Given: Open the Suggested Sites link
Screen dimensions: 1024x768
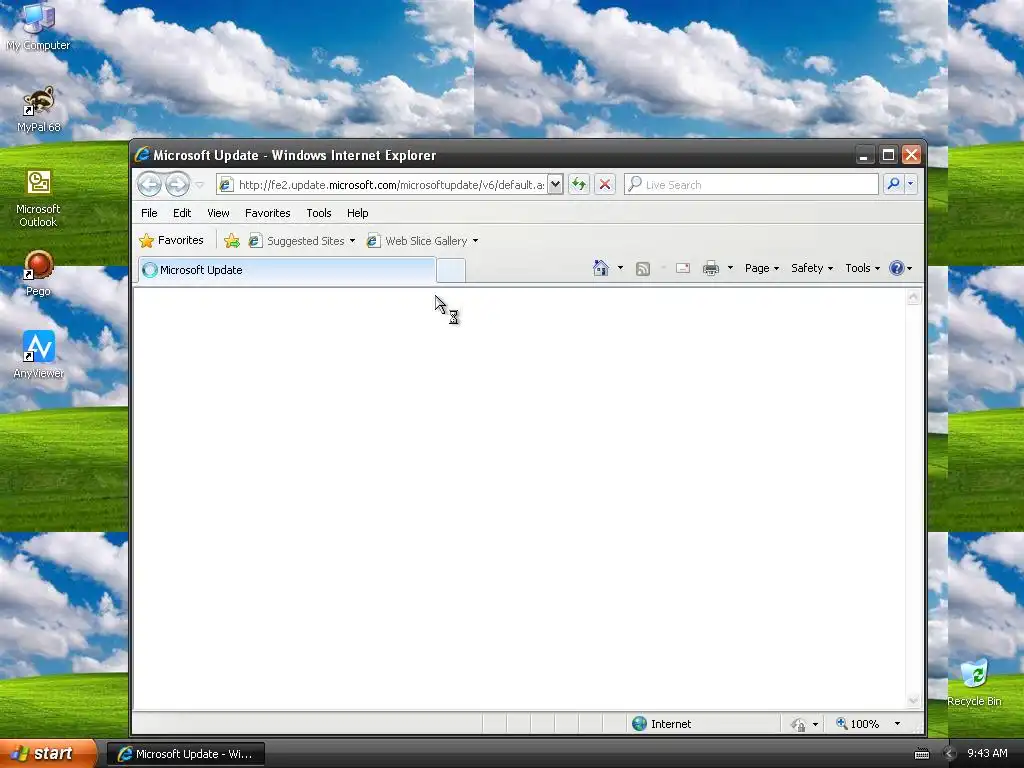Looking at the screenshot, I should coord(297,241).
